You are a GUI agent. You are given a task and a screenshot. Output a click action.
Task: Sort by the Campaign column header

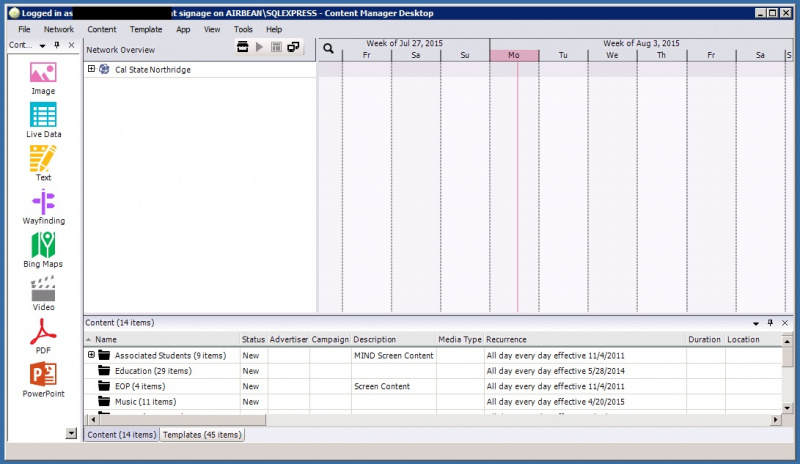pyautogui.click(x=330, y=339)
